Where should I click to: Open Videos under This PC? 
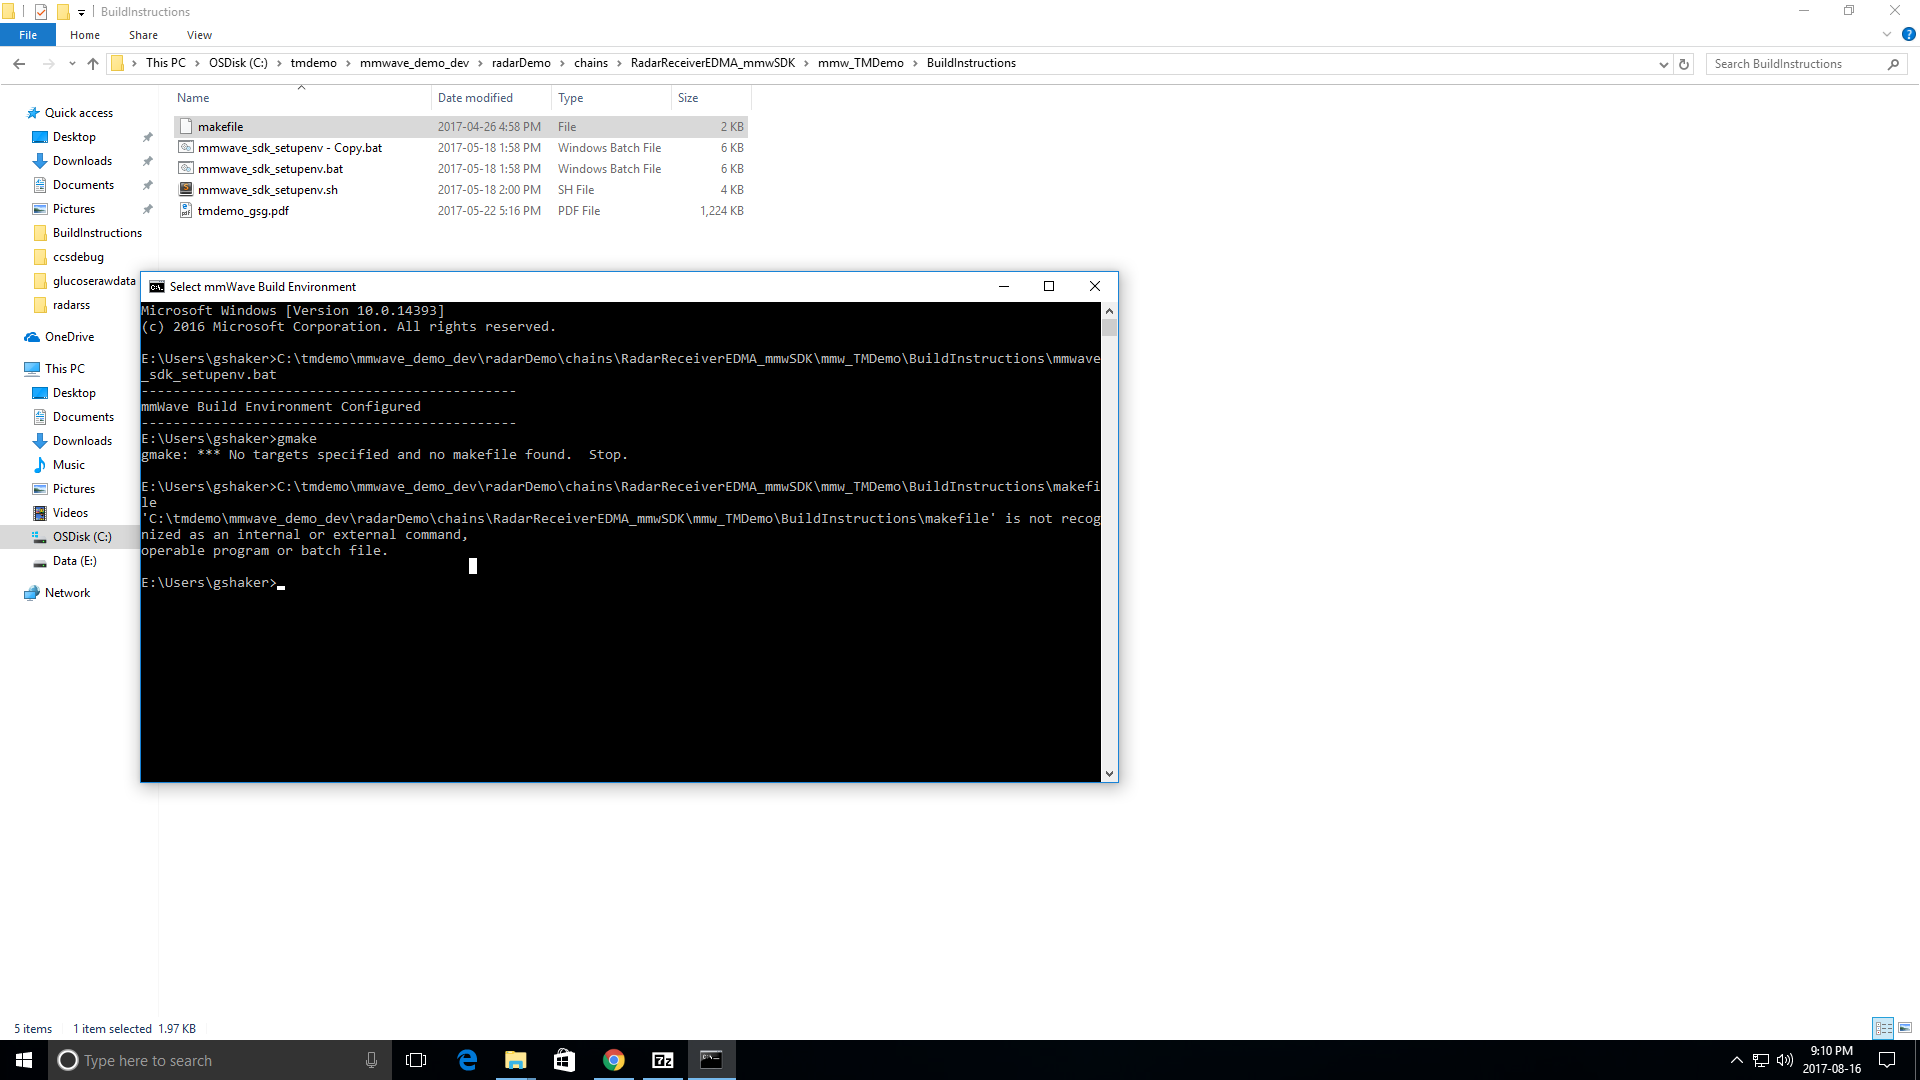click(70, 513)
